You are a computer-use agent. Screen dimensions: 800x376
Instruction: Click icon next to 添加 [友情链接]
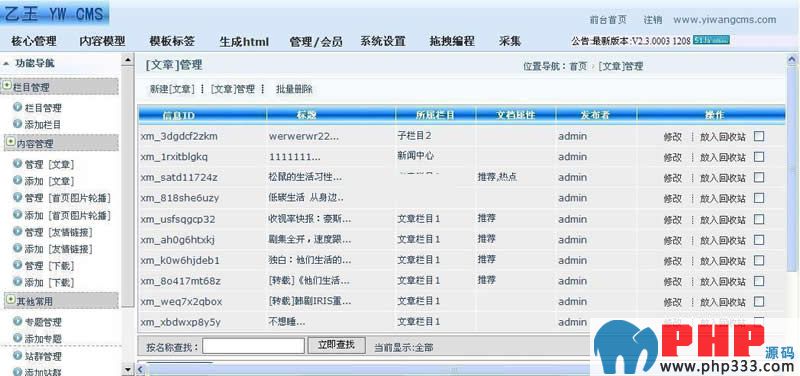(18, 249)
